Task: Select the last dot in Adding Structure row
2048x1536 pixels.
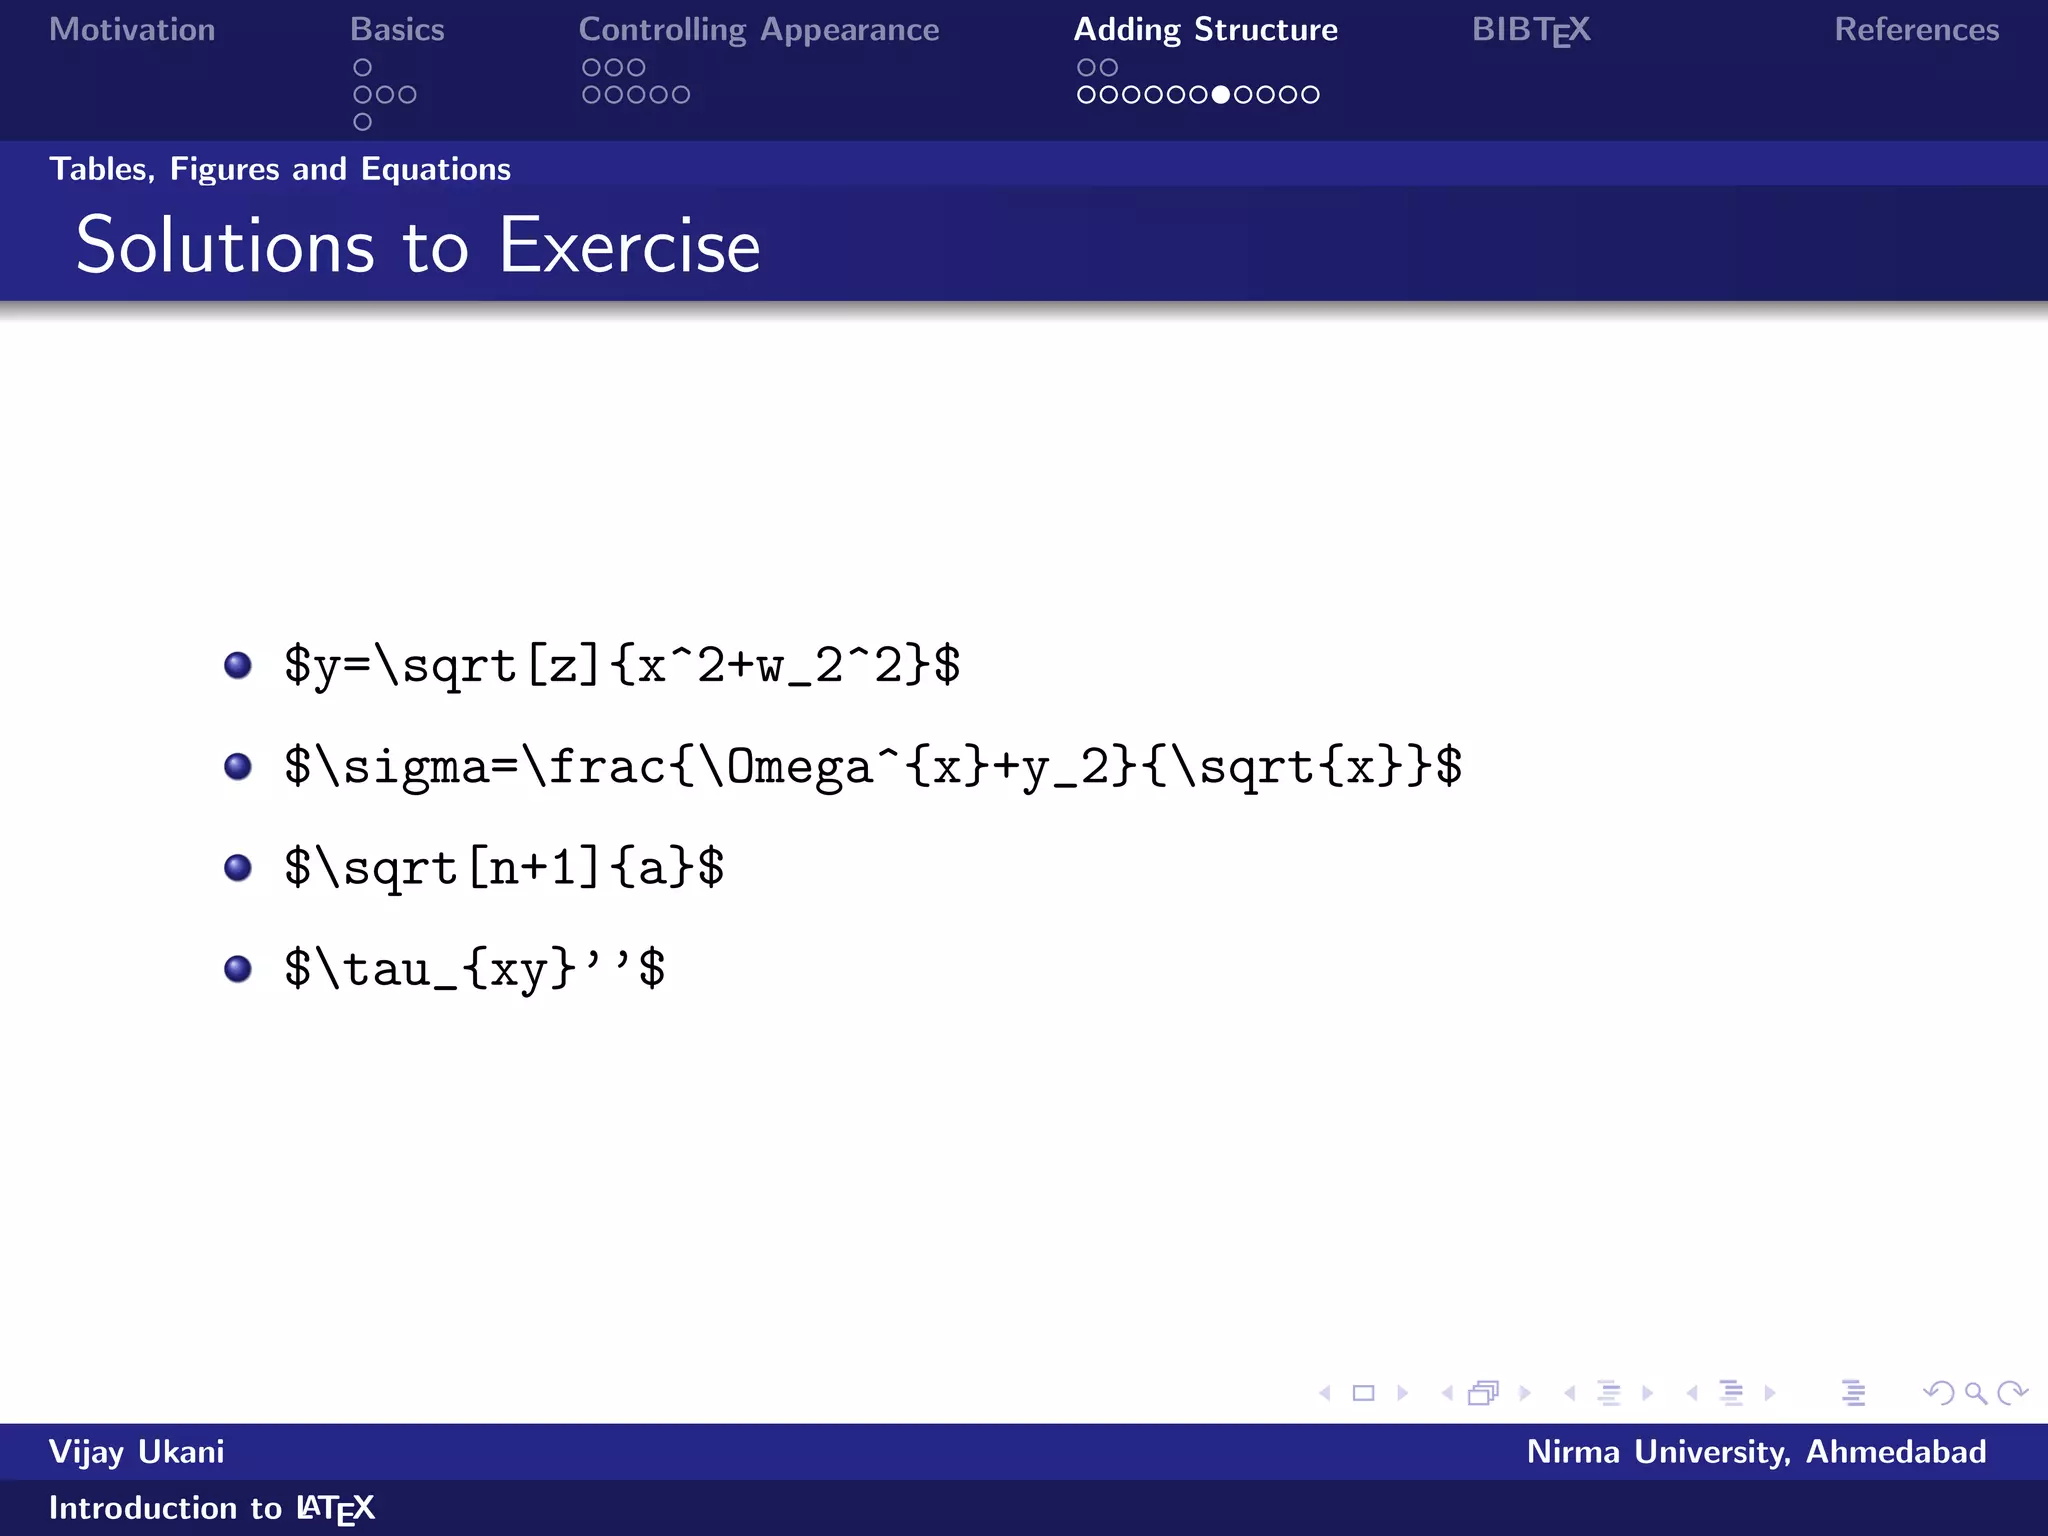Action: tap(1310, 95)
